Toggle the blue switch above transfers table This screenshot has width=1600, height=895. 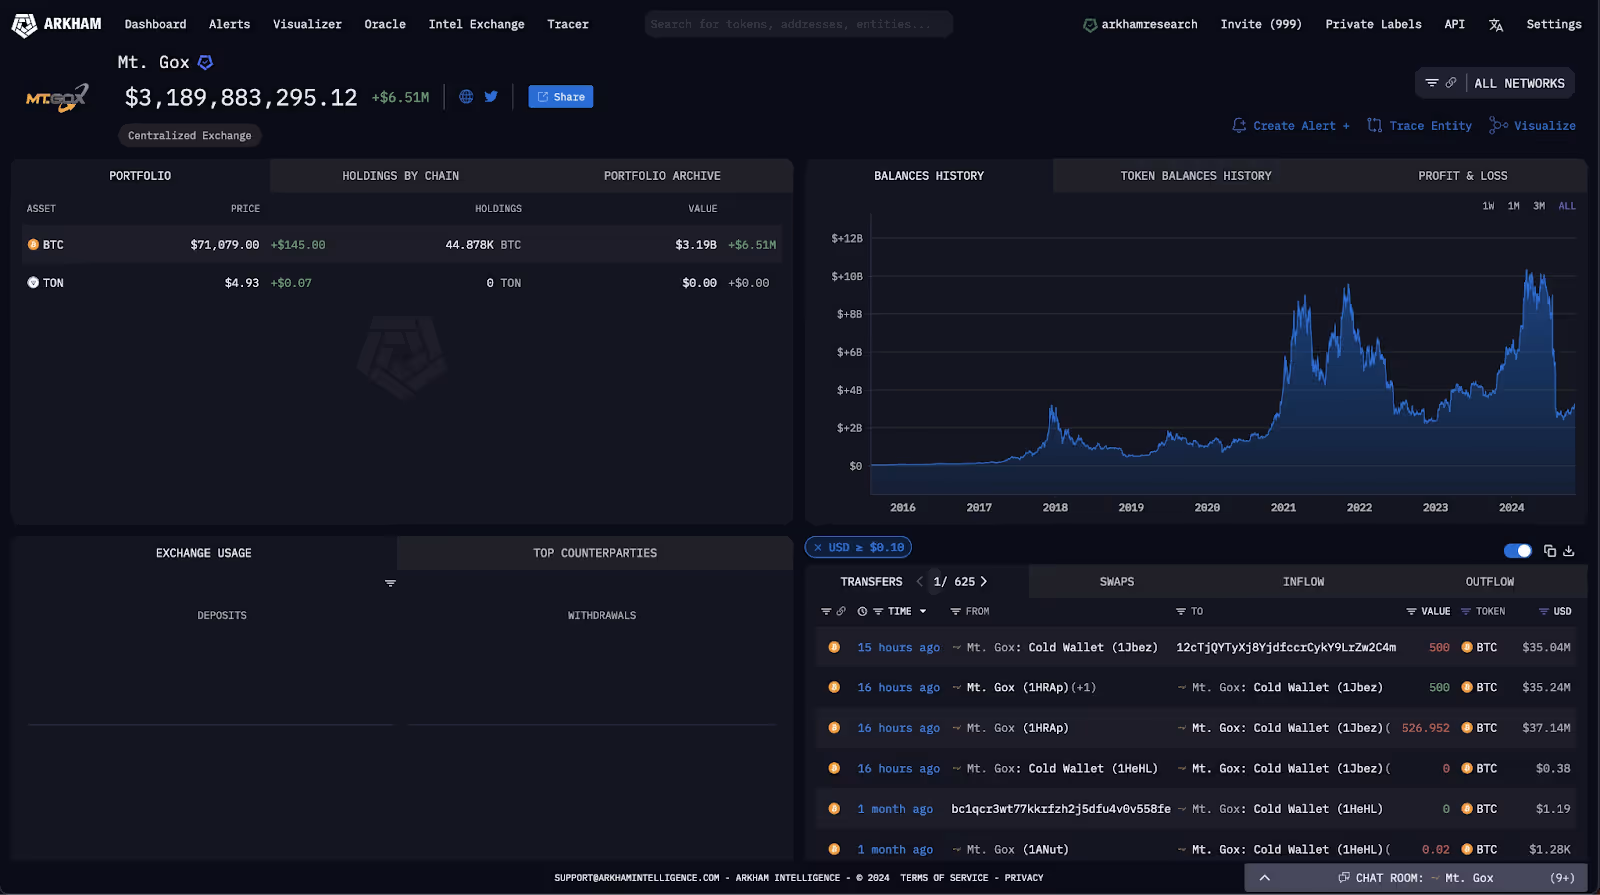(x=1517, y=551)
